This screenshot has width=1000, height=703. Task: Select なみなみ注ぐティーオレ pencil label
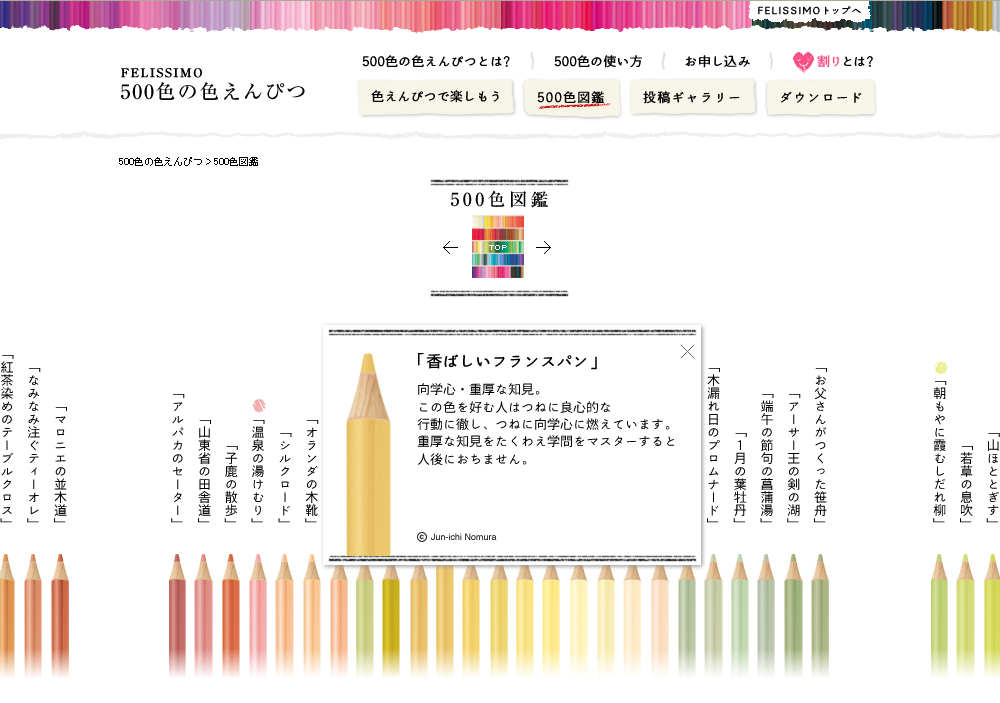point(34,445)
